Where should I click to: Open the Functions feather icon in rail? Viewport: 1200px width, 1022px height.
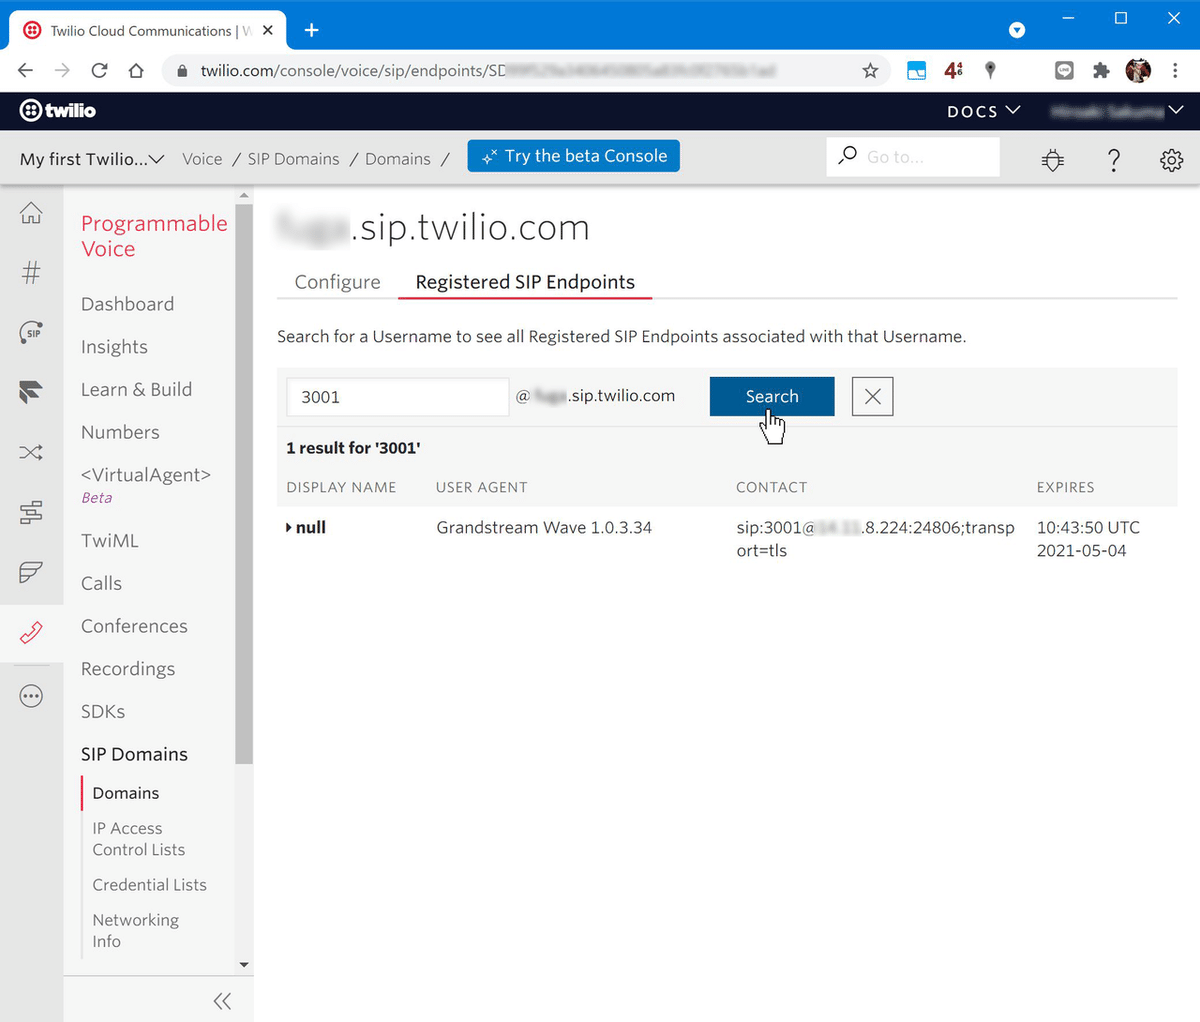pyautogui.click(x=31, y=573)
